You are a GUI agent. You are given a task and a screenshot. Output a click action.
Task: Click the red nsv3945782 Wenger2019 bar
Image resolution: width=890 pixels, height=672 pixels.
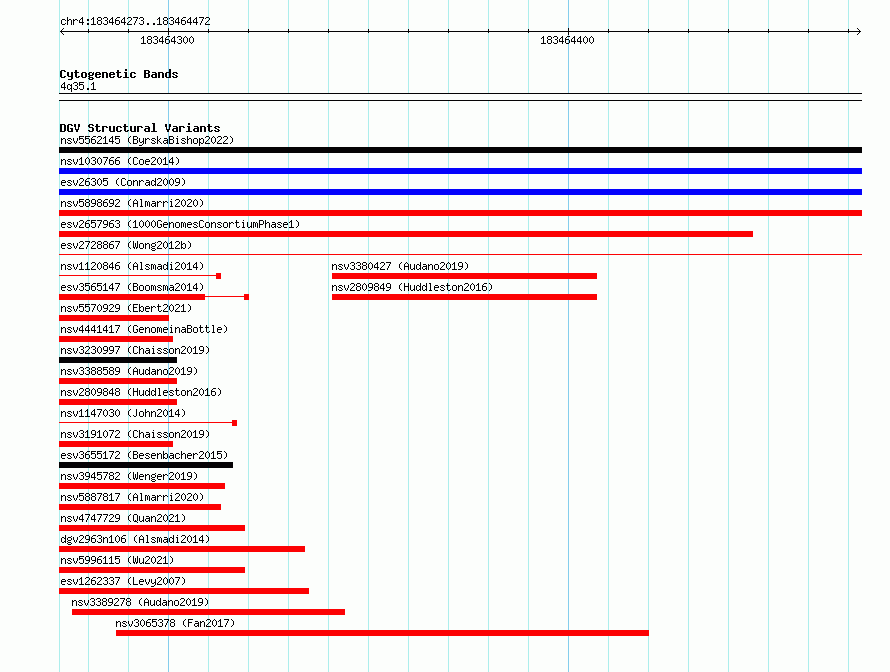142,486
